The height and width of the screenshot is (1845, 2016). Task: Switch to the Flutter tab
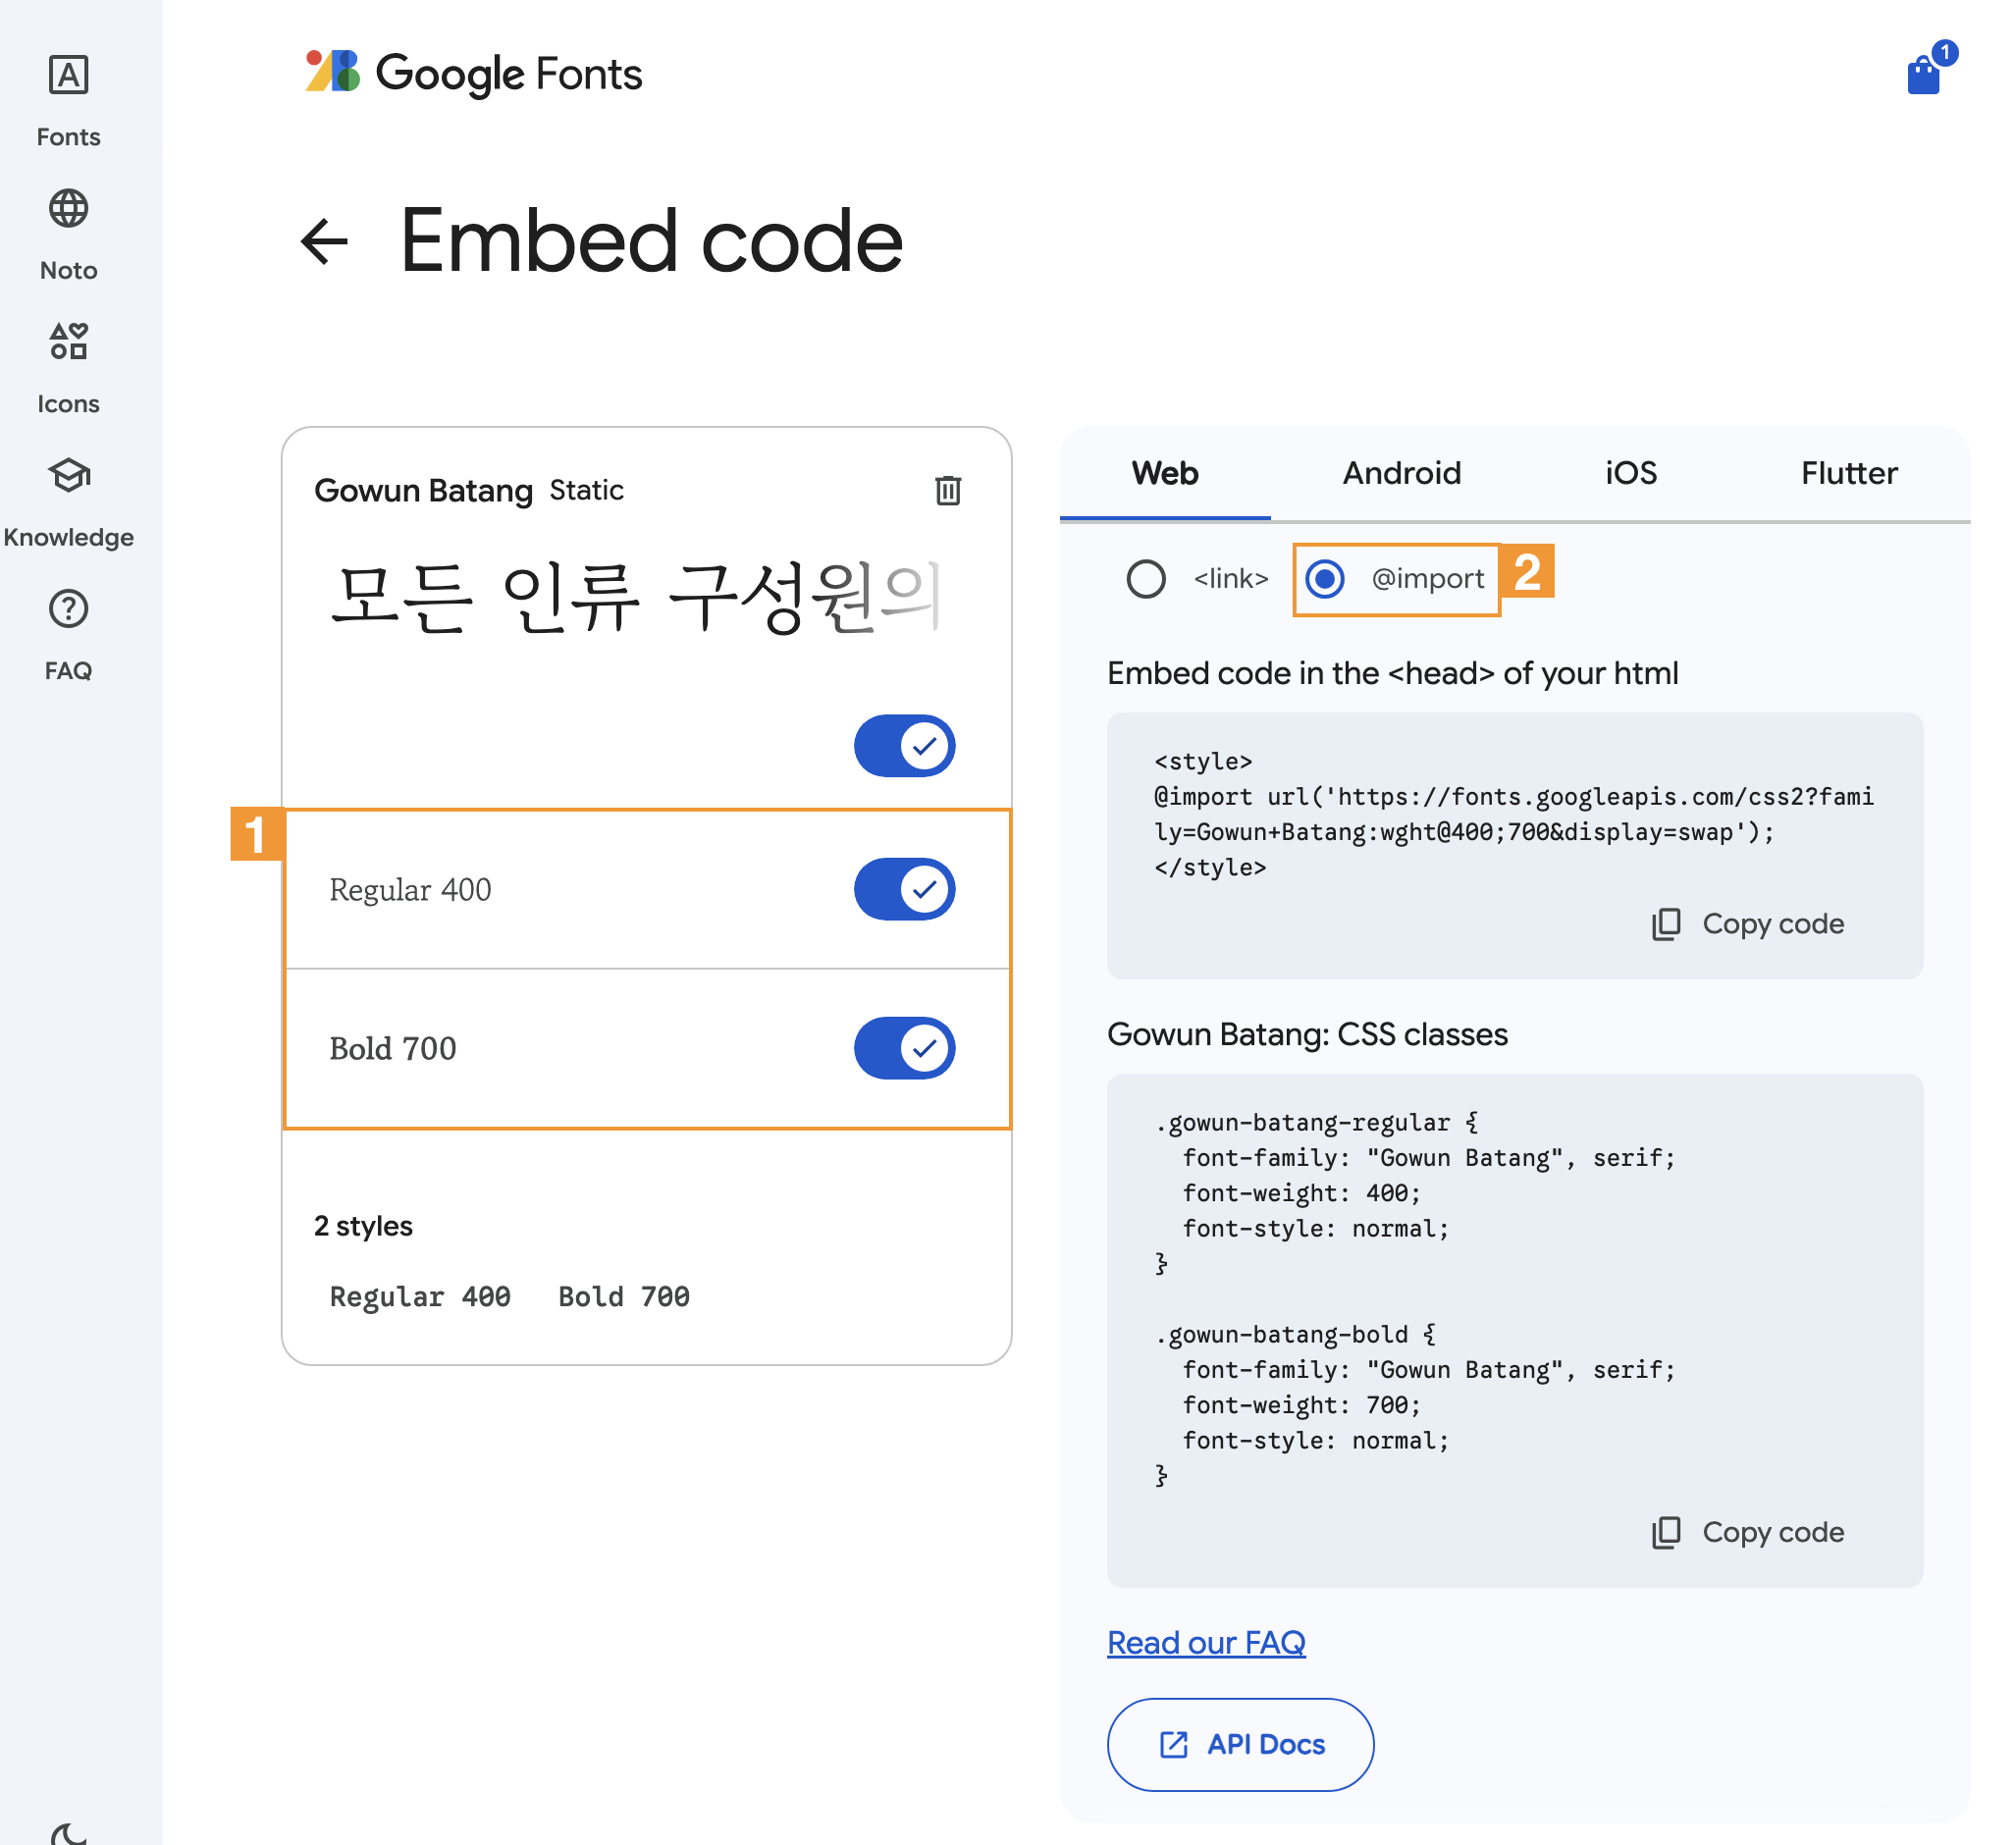[x=1848, y=473]
